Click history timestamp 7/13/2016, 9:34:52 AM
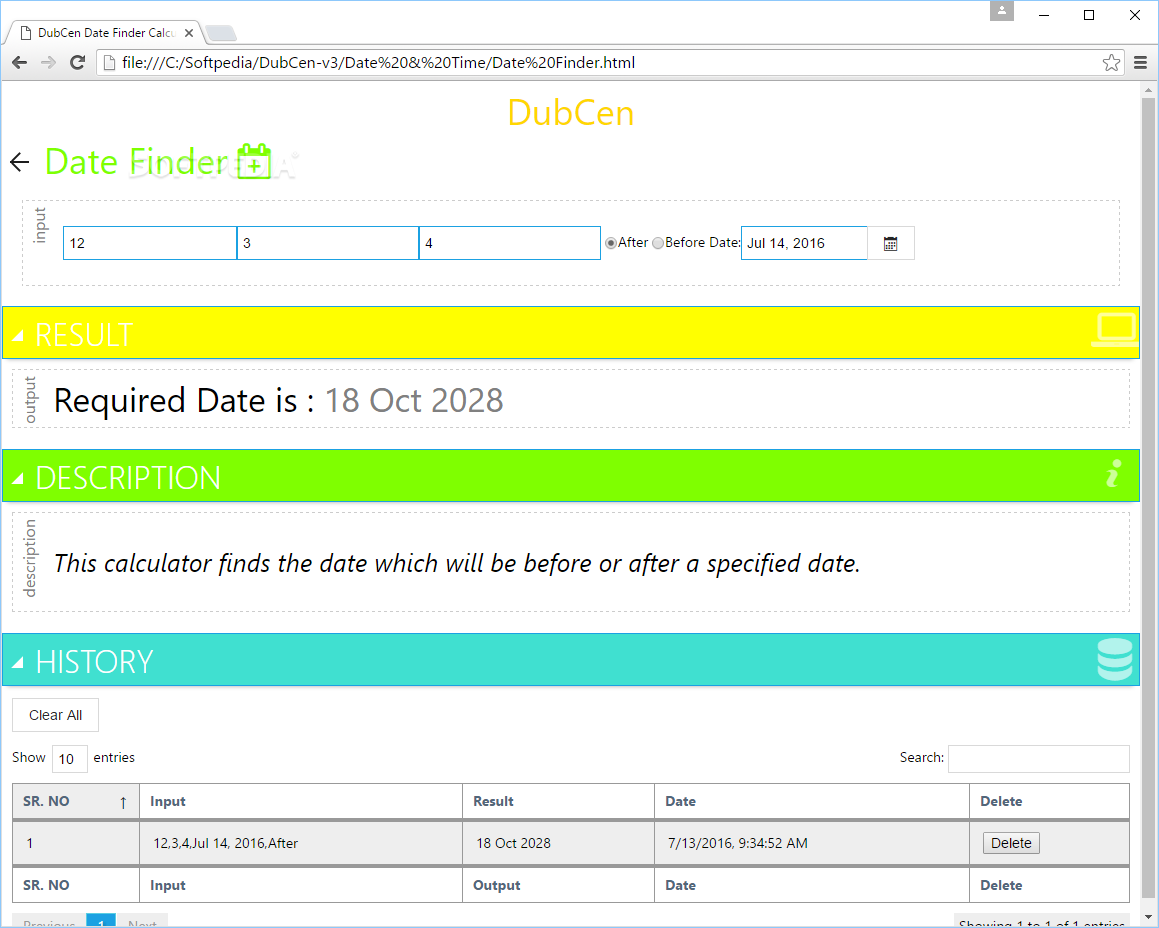This screenshot has height=928, width=1159. (738, 843)
